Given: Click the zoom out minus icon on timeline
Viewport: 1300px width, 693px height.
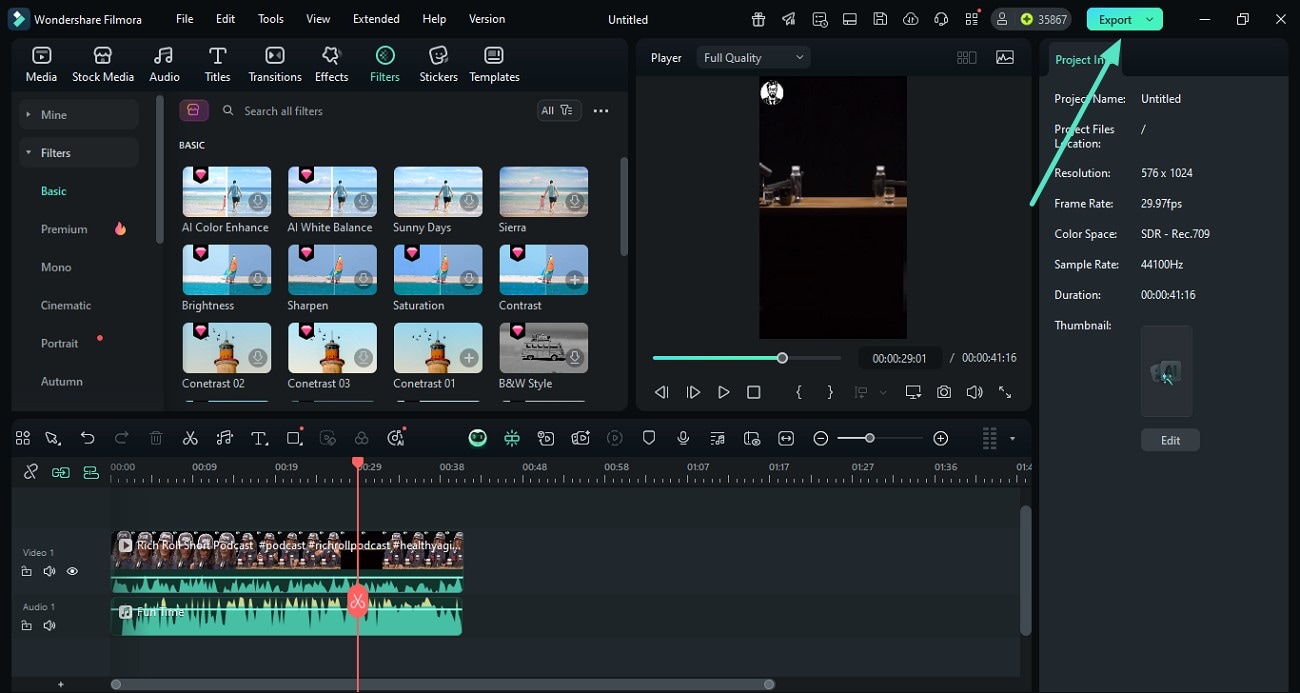Looking at the screenshot, I should (820, 438).
